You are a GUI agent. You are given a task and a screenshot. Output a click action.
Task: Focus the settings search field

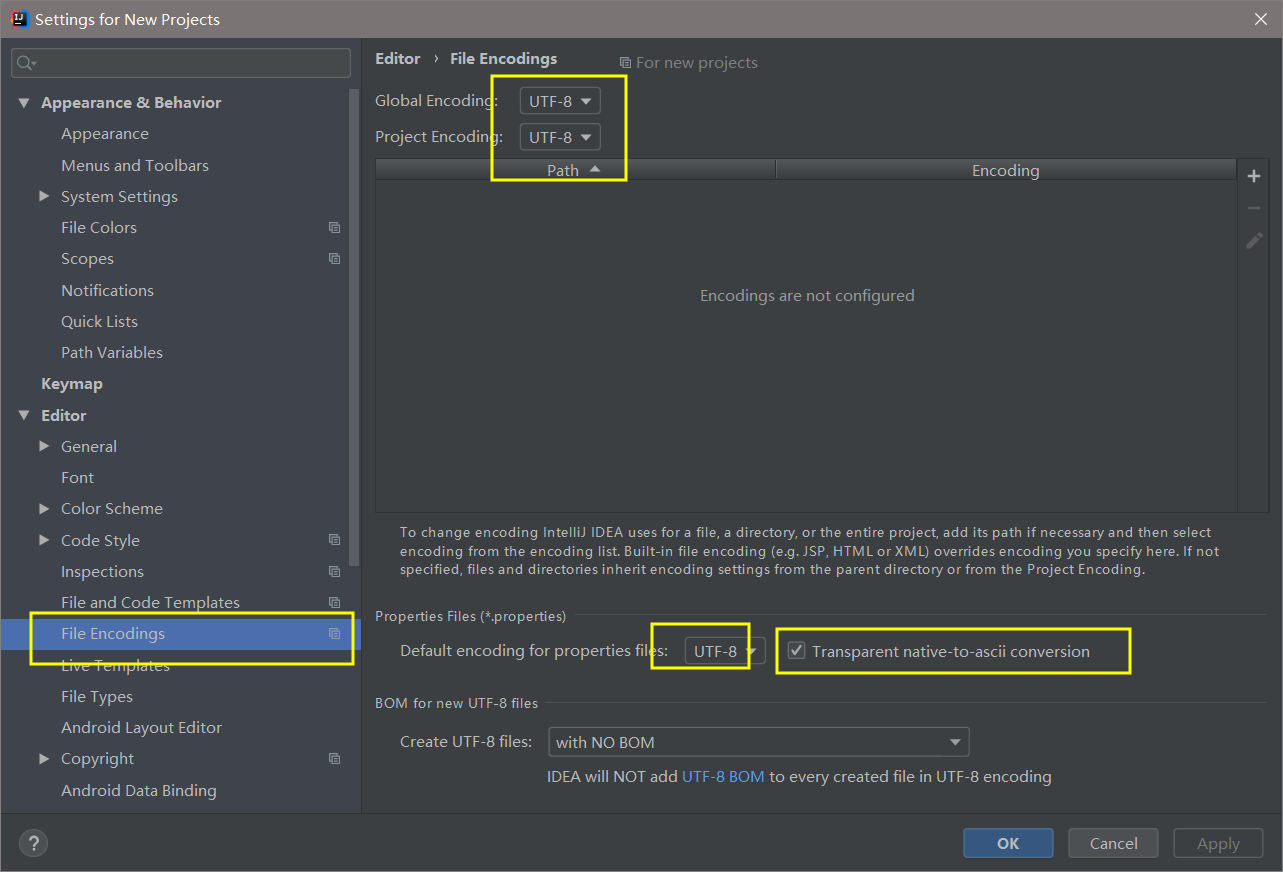[x=181, y=63]
